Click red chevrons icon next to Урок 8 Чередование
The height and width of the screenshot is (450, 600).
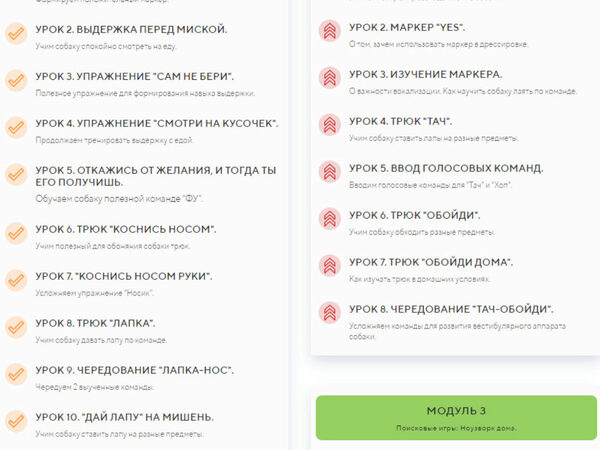coord(329,313)
